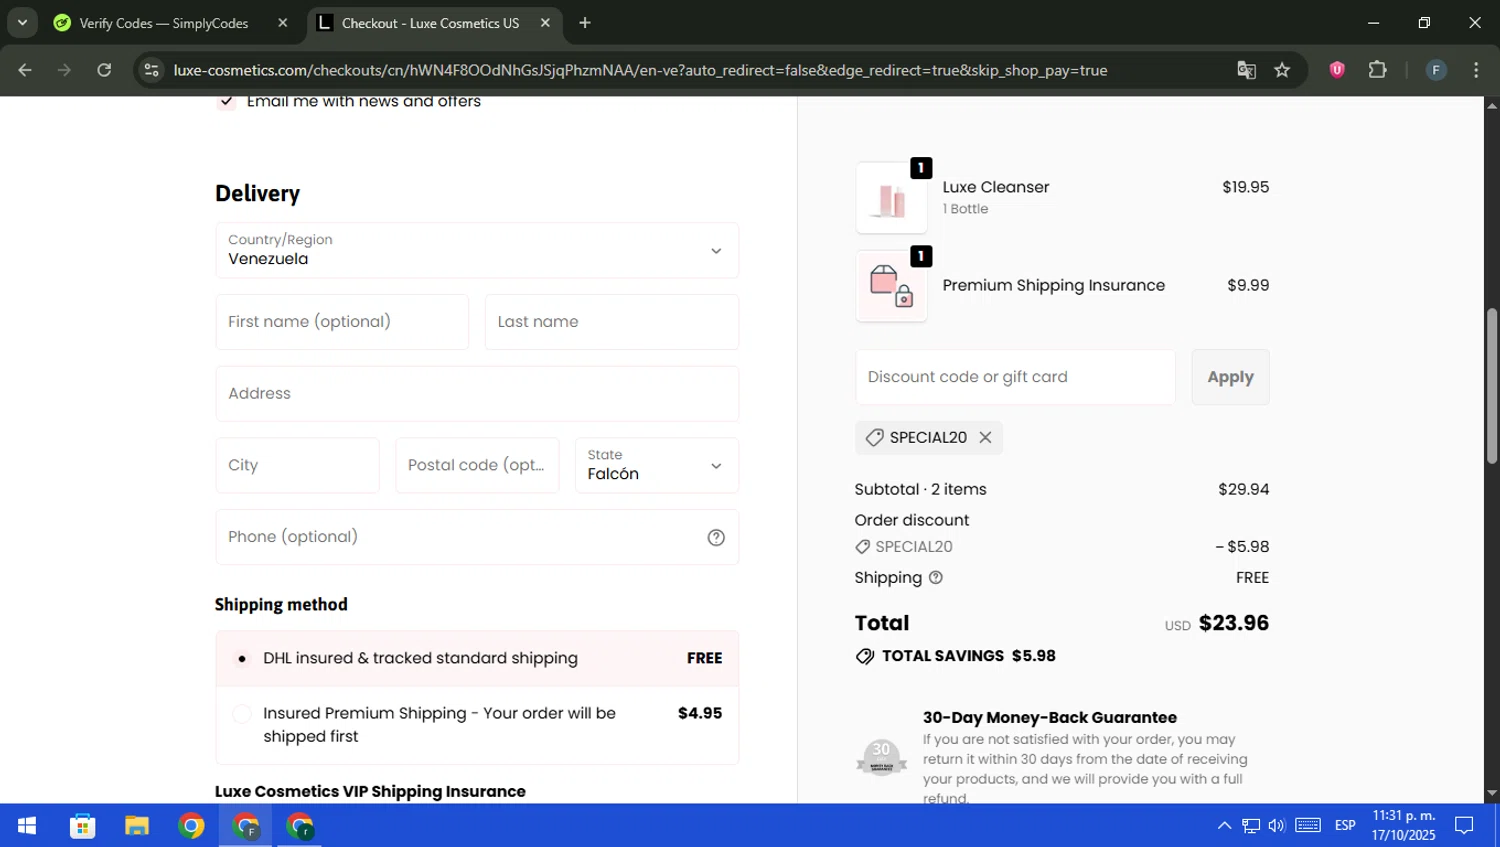Viewport: 1500px width, 847px height.
Task: Click the SPECIAL20 tag icon chip
Action: [x=874, y=437]
